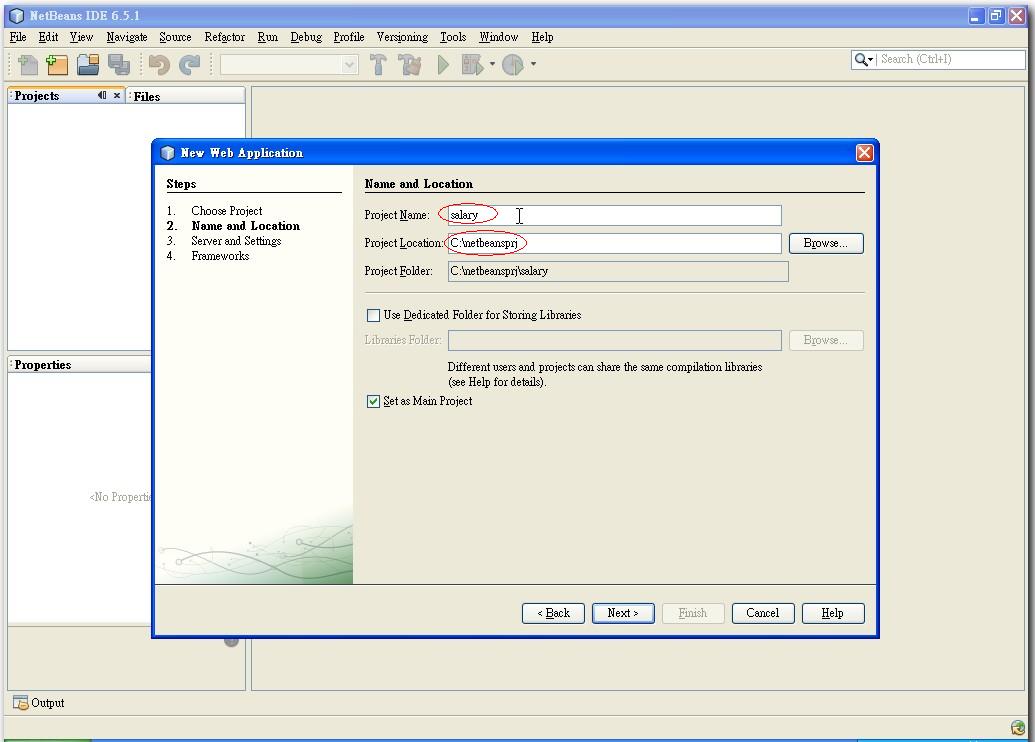Click the Run Main Project play icon
1035x742 pixels.
click(x=443, y=64)
